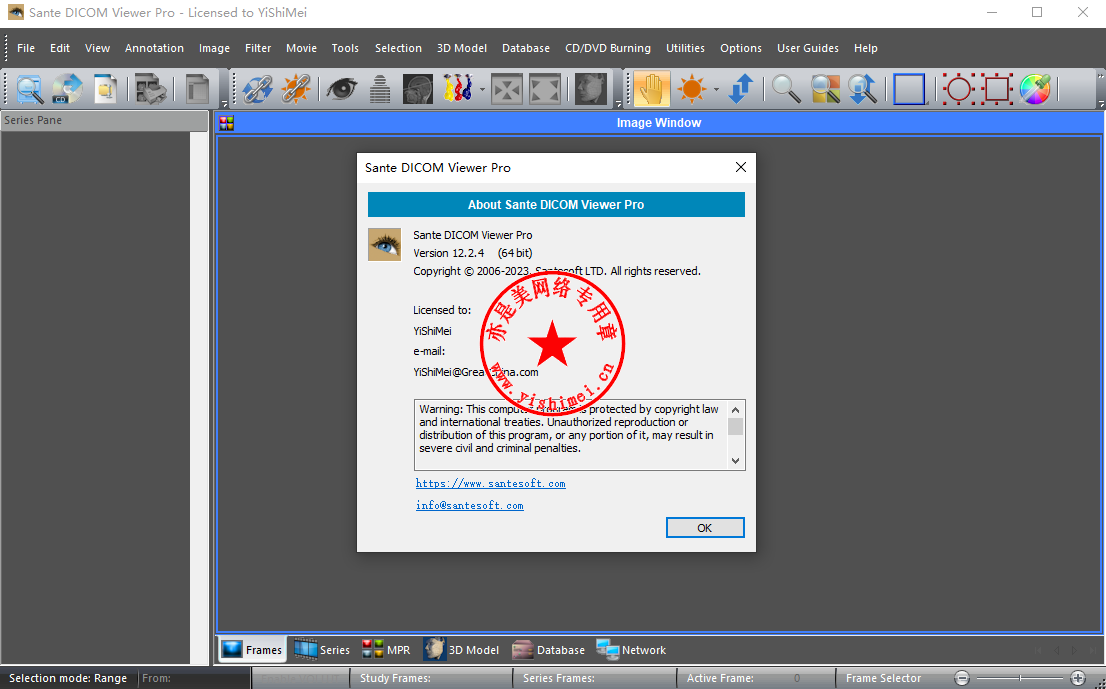Open dropdown arrow beside colored bones icon

click(x=482, y=90)
